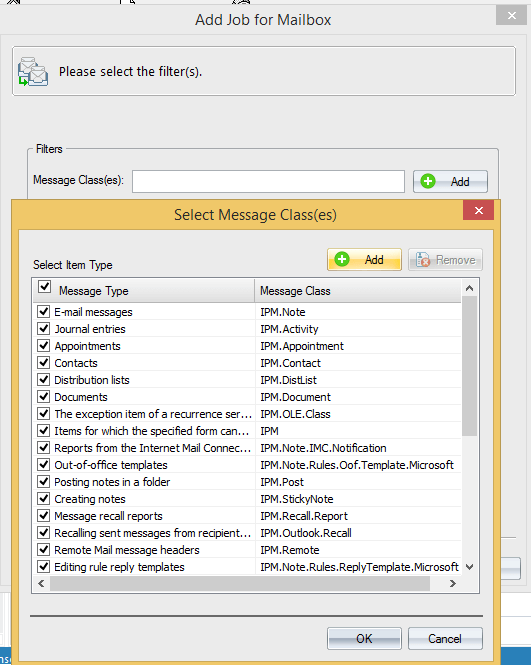Confirm with the OK button
The height and width of the screenshot is (665, 531).
coord(364,639)
